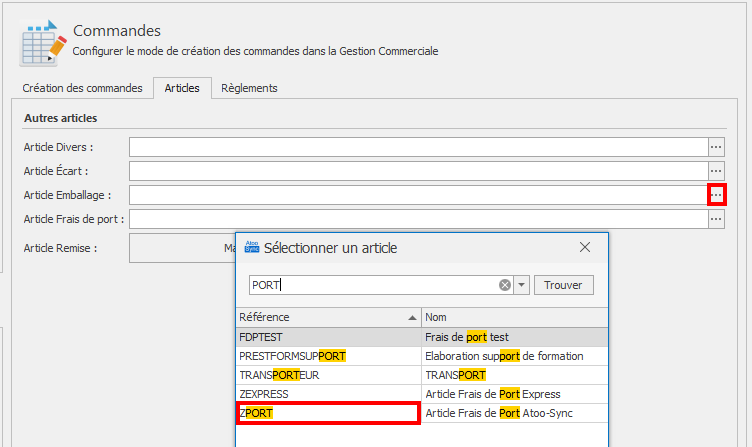Screen dimensions: 752x447
Task: Open article browser for Article Emballage
Action: point(716,195)
